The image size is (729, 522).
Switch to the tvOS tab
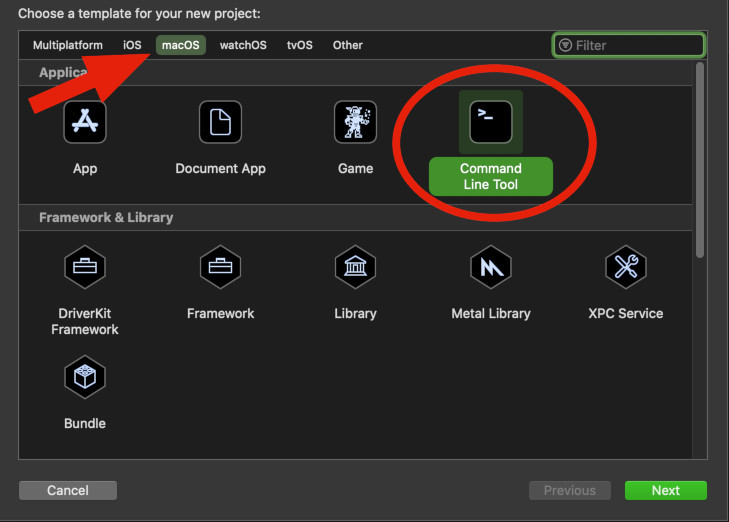[300, 45]
